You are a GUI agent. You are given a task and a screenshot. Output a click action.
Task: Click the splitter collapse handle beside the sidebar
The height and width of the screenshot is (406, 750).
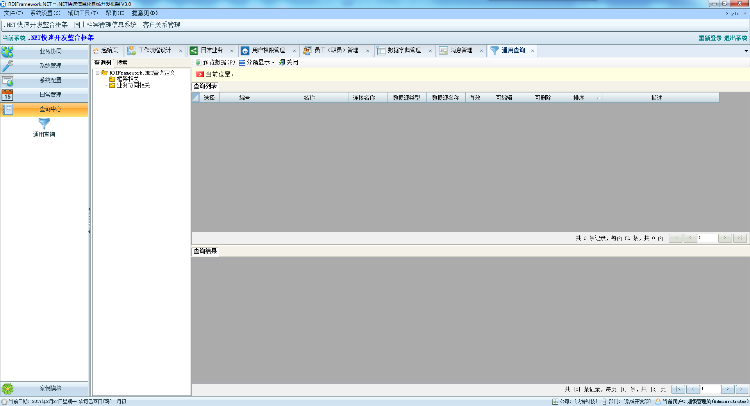[x=89, y=220]
